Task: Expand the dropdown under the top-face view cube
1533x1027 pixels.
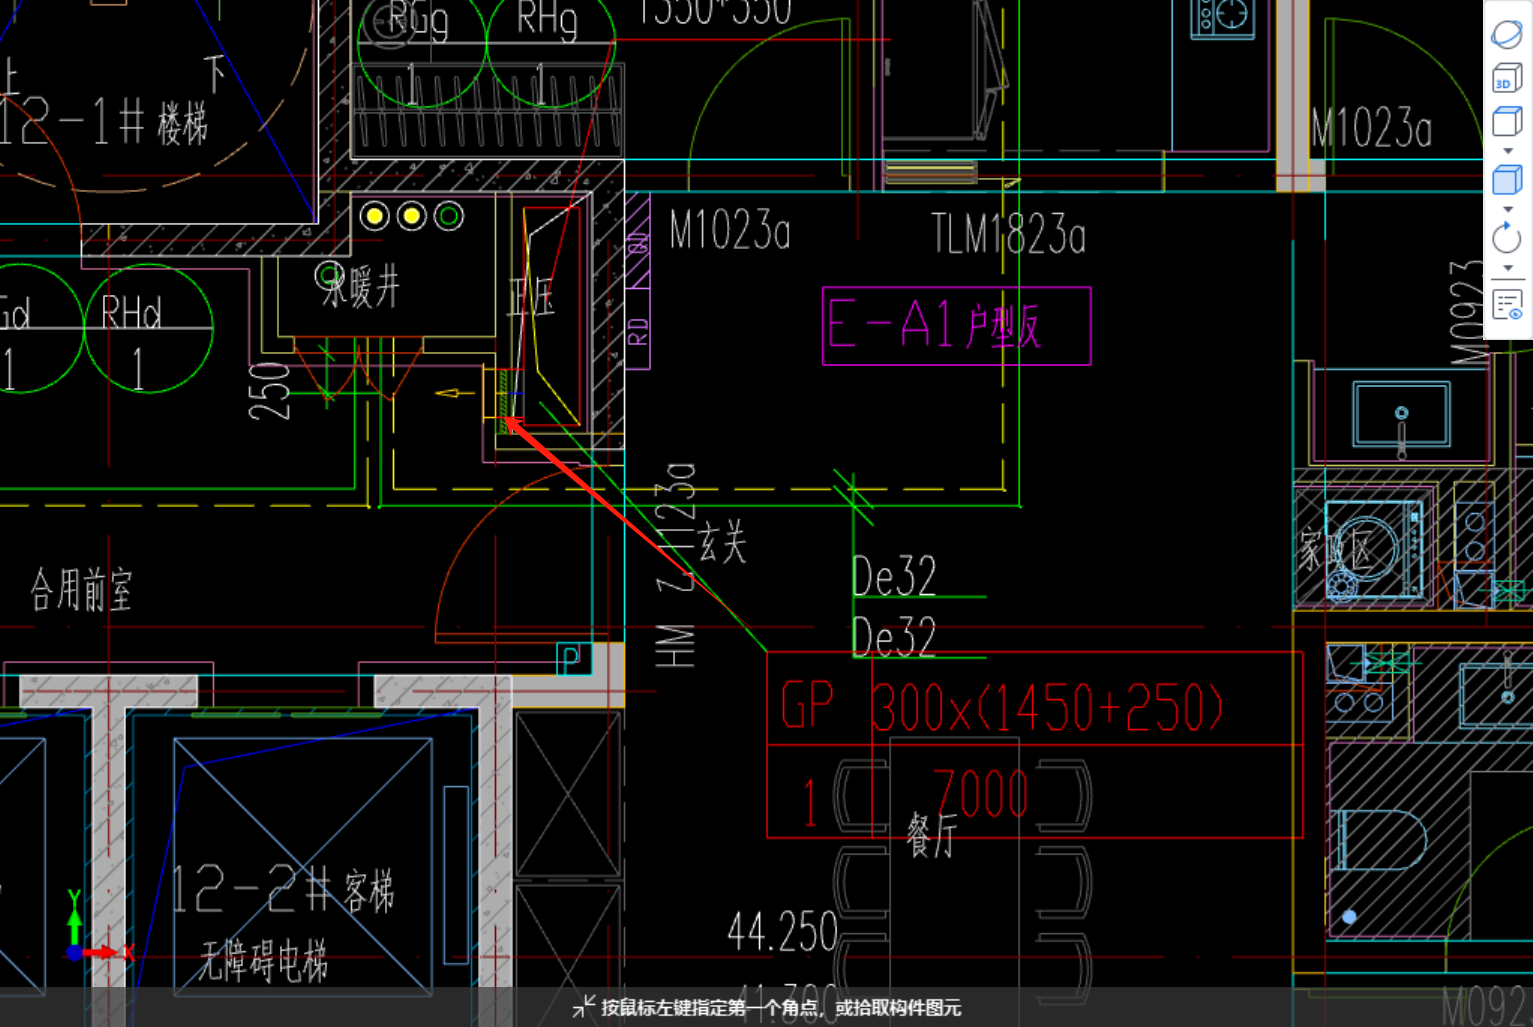Action: (1508, 151)
